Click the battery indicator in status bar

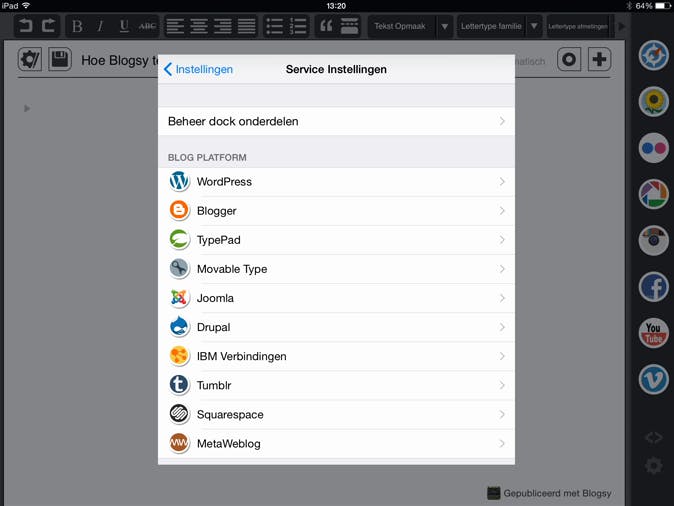(x=662, y=6)
